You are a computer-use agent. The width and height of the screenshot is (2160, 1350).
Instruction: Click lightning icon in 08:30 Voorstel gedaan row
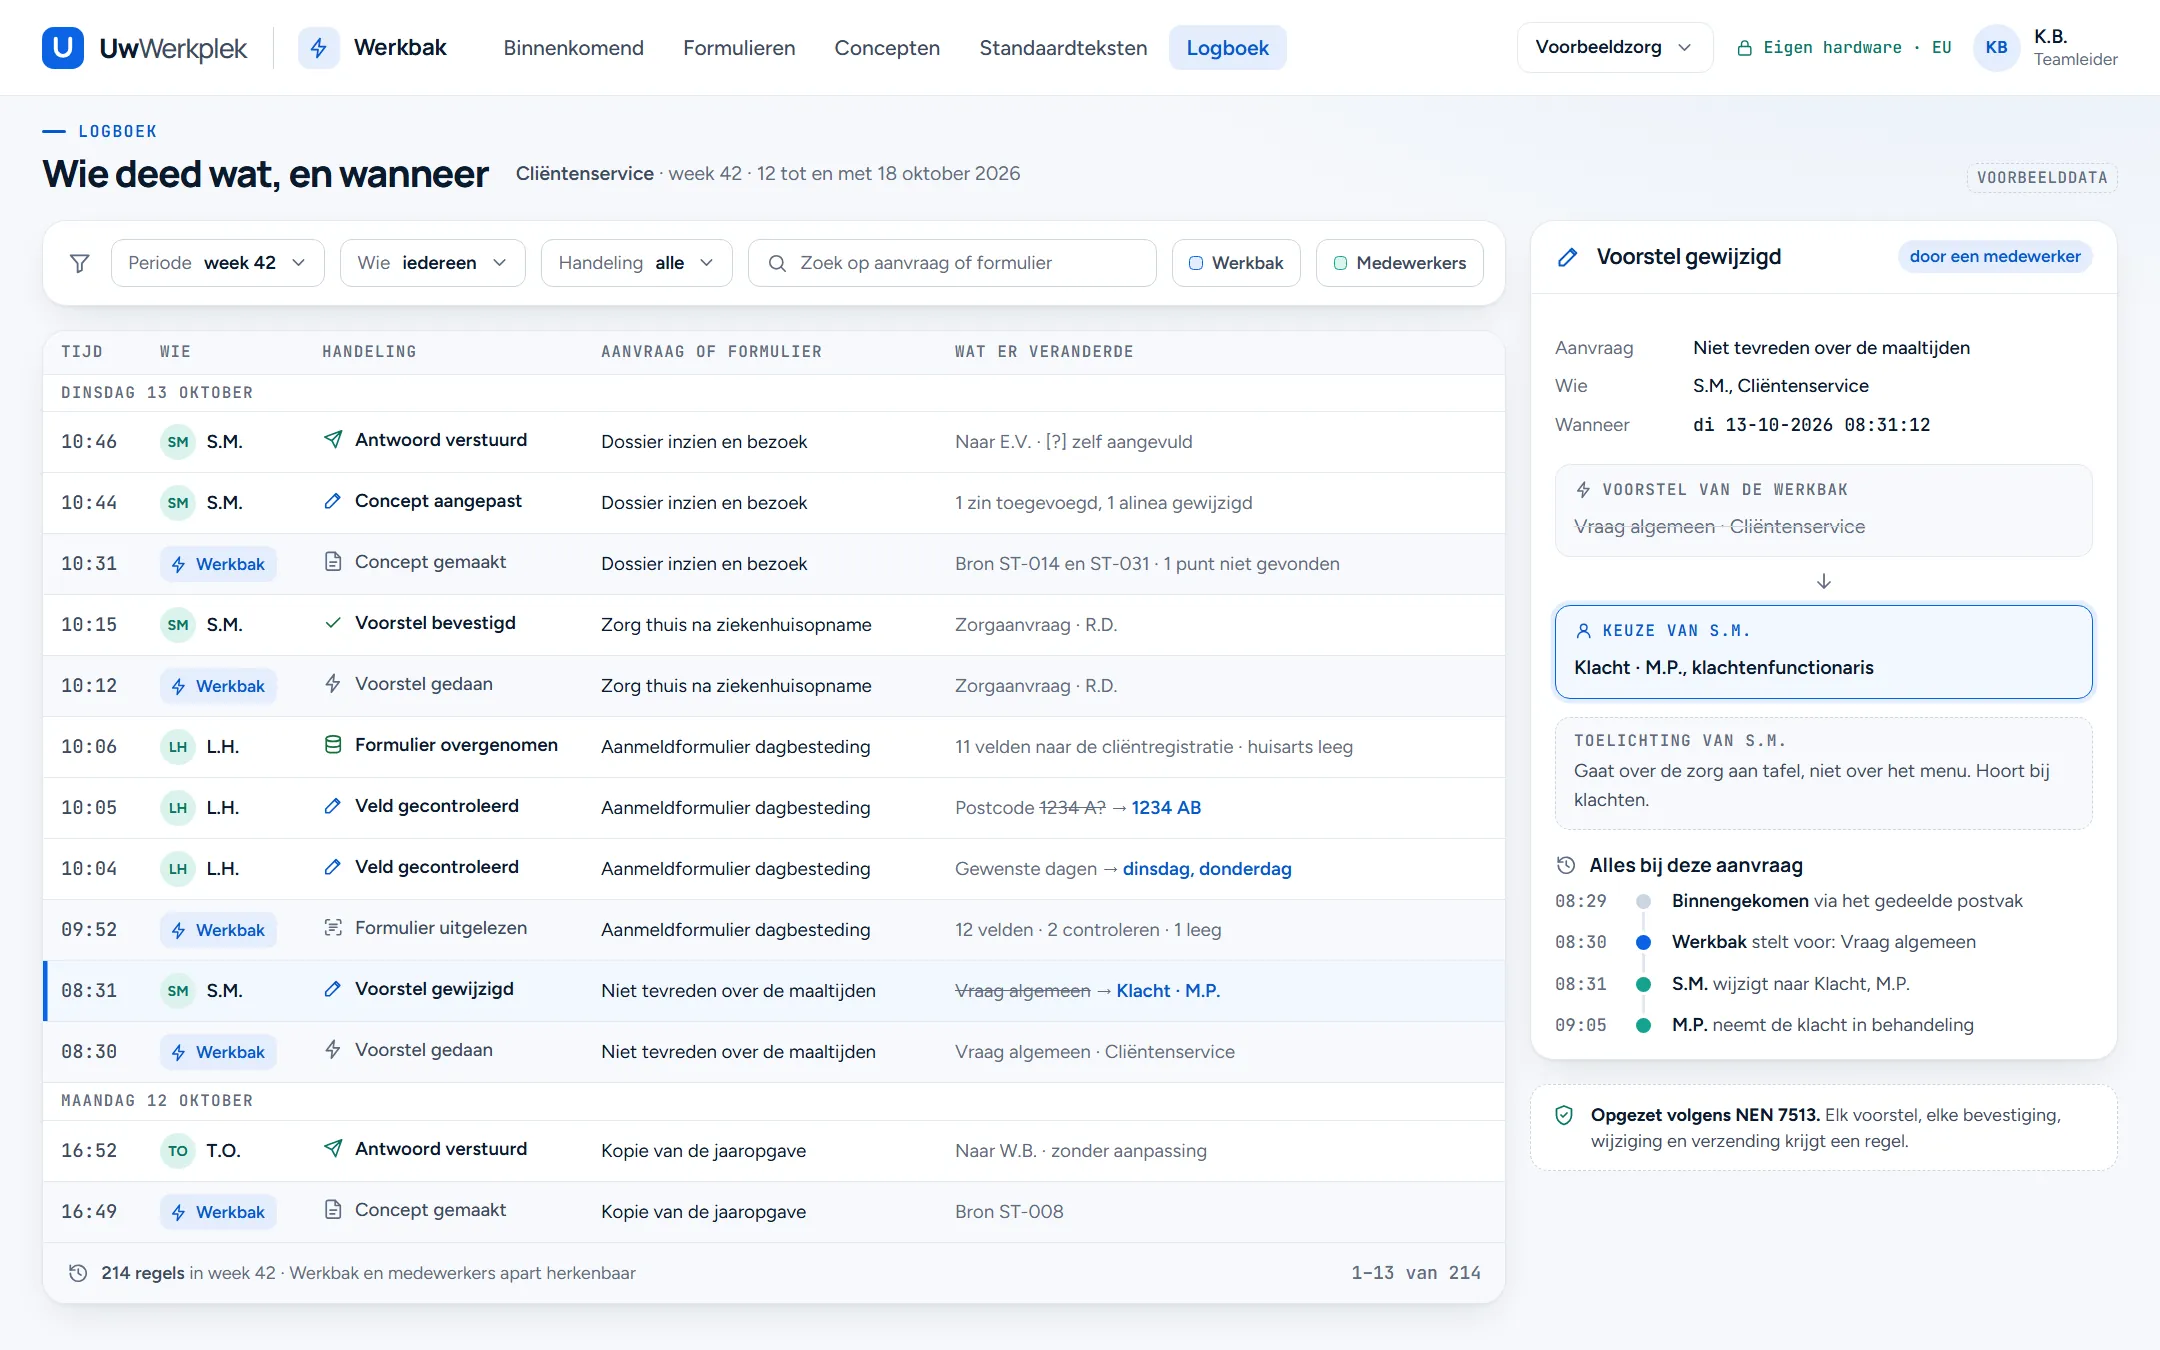(x=333, y=1050)
